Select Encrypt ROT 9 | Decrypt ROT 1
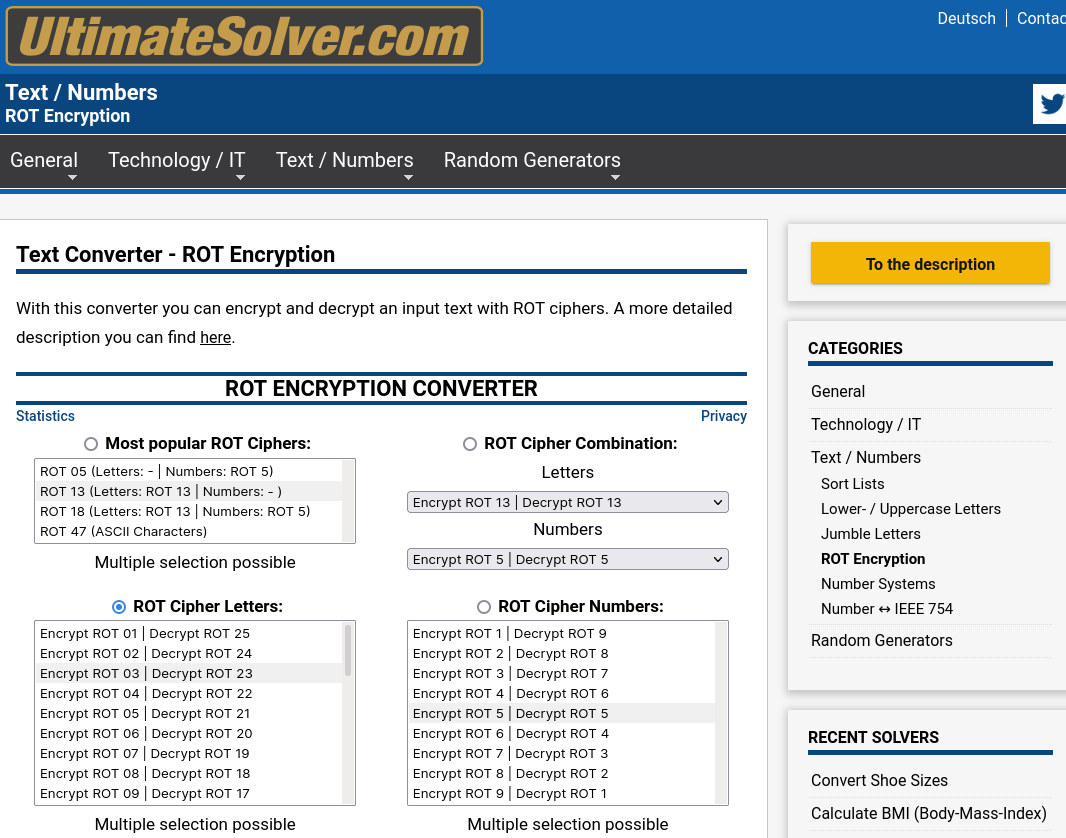This screenshot has height=838, width=1066. tap(562, 794)
